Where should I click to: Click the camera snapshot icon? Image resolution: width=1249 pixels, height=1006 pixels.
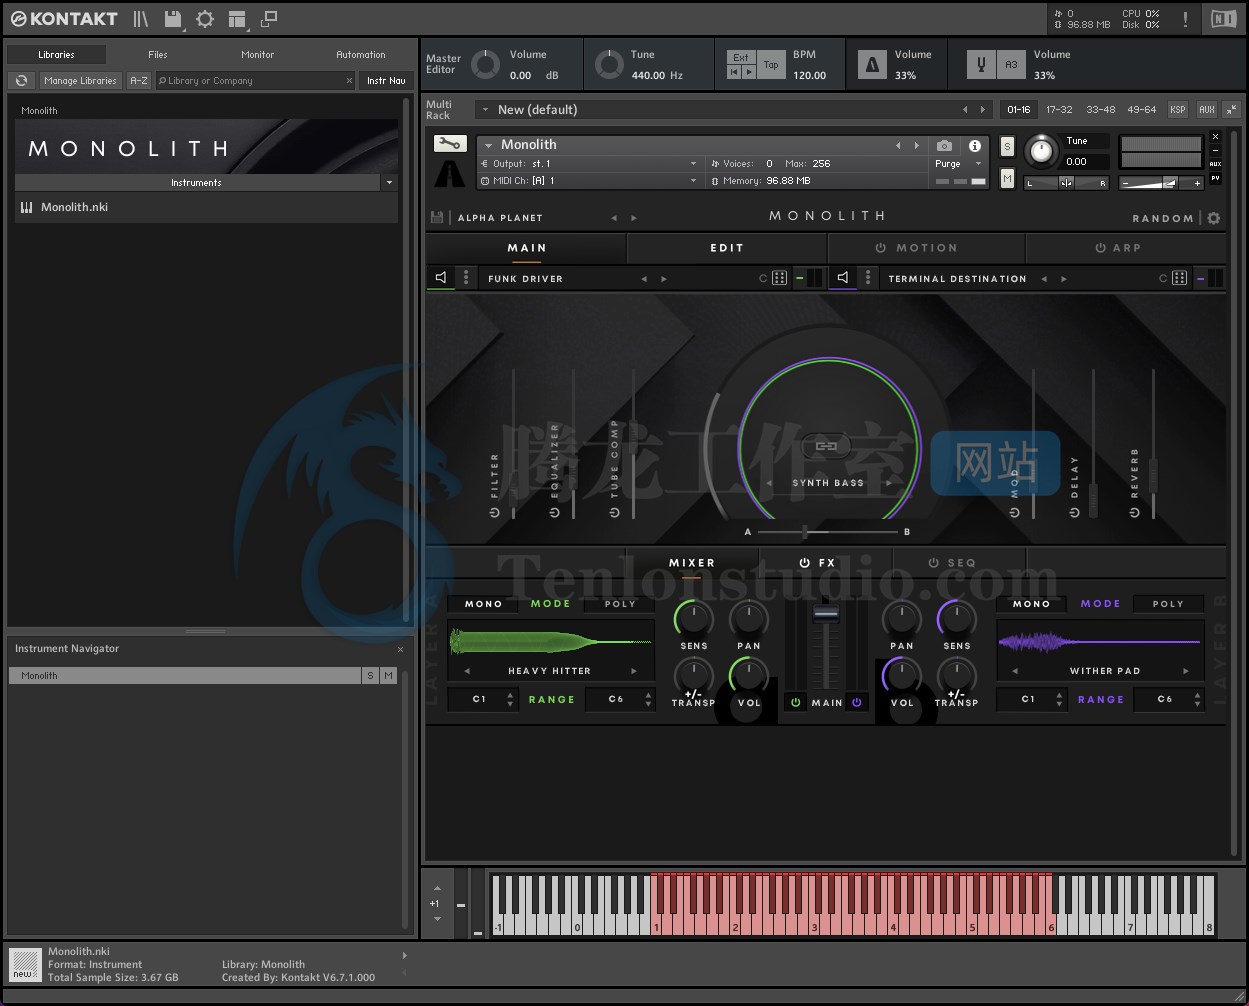click(x=944, y=146)
